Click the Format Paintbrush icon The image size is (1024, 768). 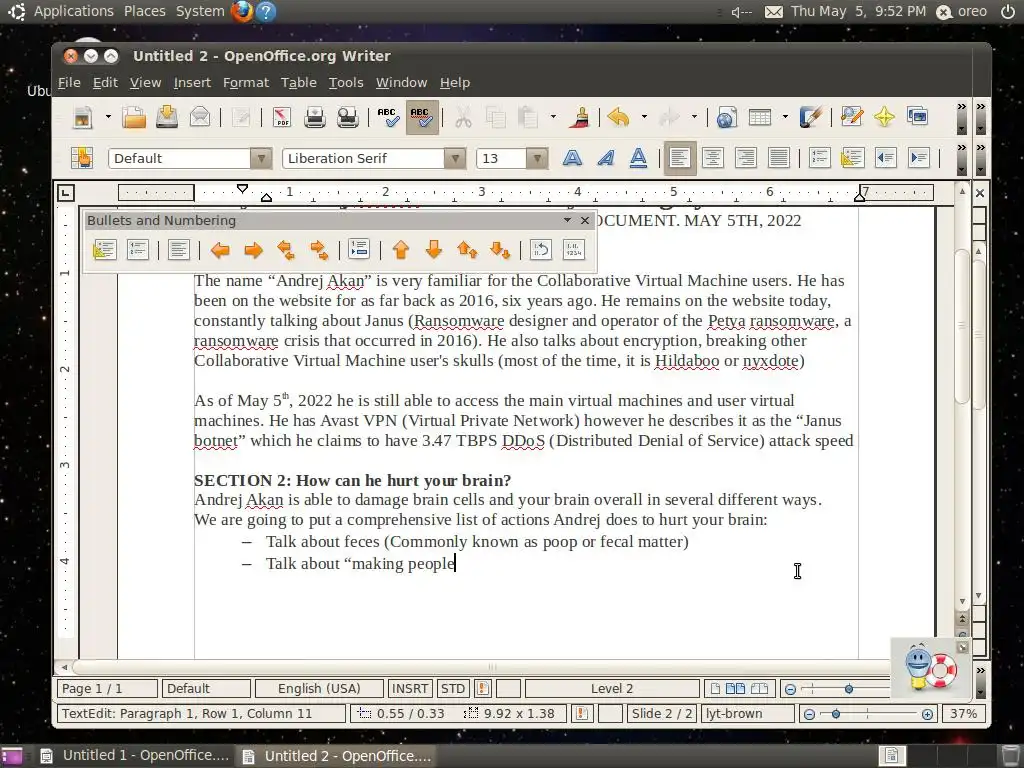click(579, 118)
